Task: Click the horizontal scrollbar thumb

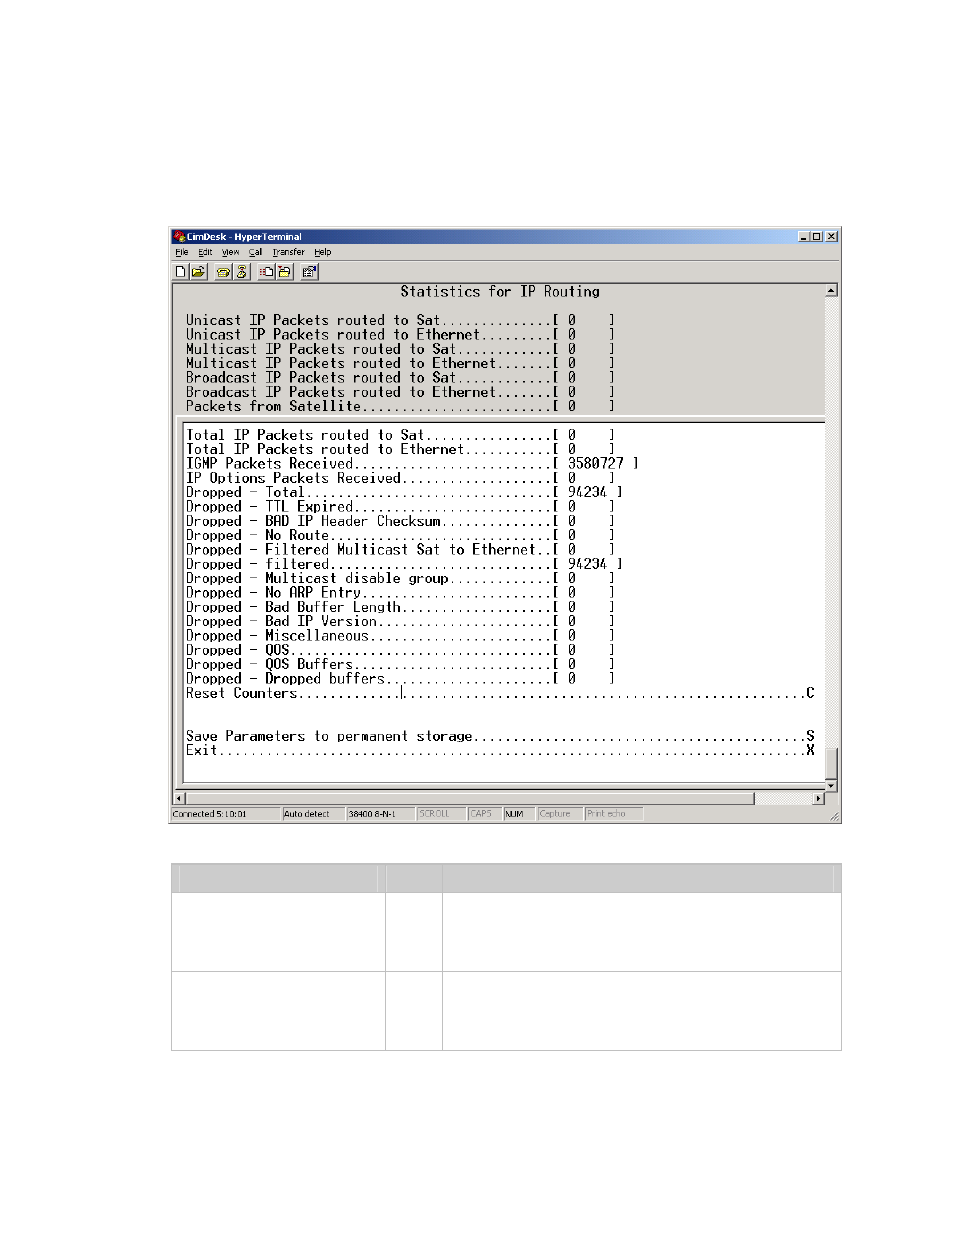Action: click(470, 798)
